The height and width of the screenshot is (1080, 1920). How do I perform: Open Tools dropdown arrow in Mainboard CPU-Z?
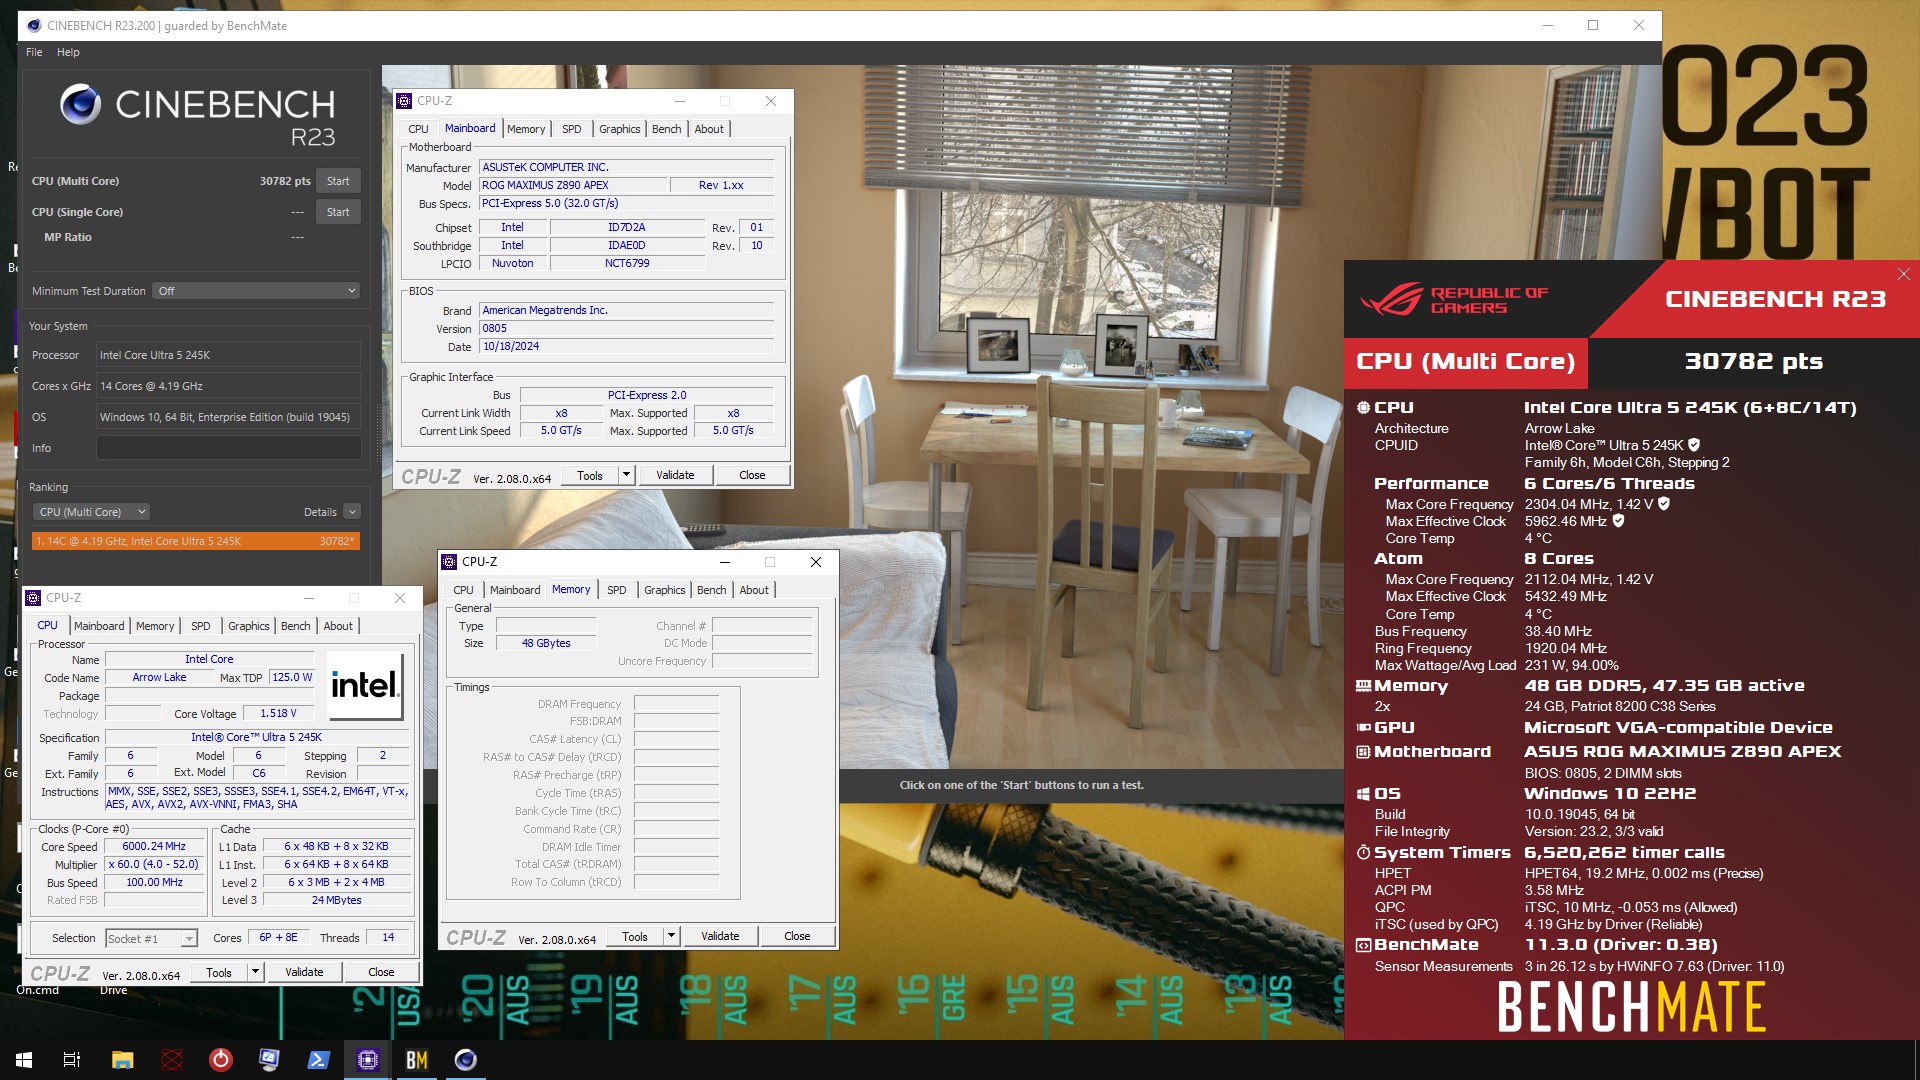pyautogui.click(x=627, y=475)
